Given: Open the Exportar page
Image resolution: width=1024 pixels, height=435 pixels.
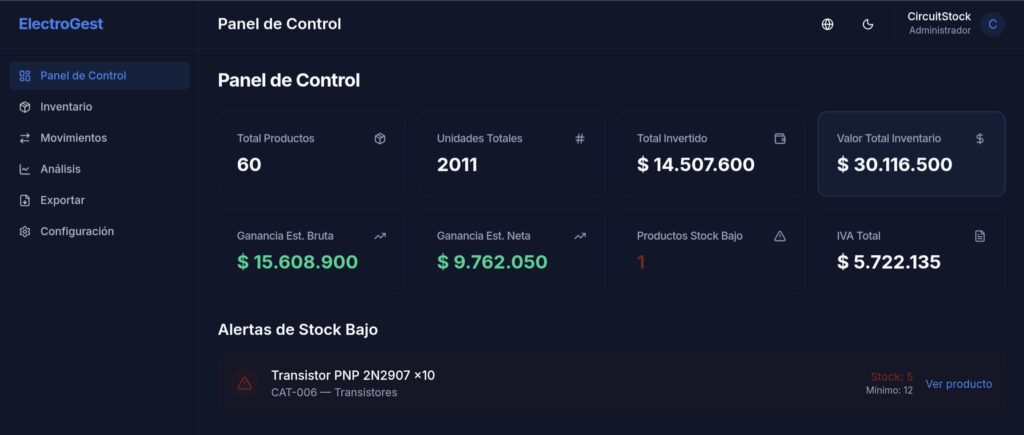Looking at the screenshot, I should click(x=62, y=200).
